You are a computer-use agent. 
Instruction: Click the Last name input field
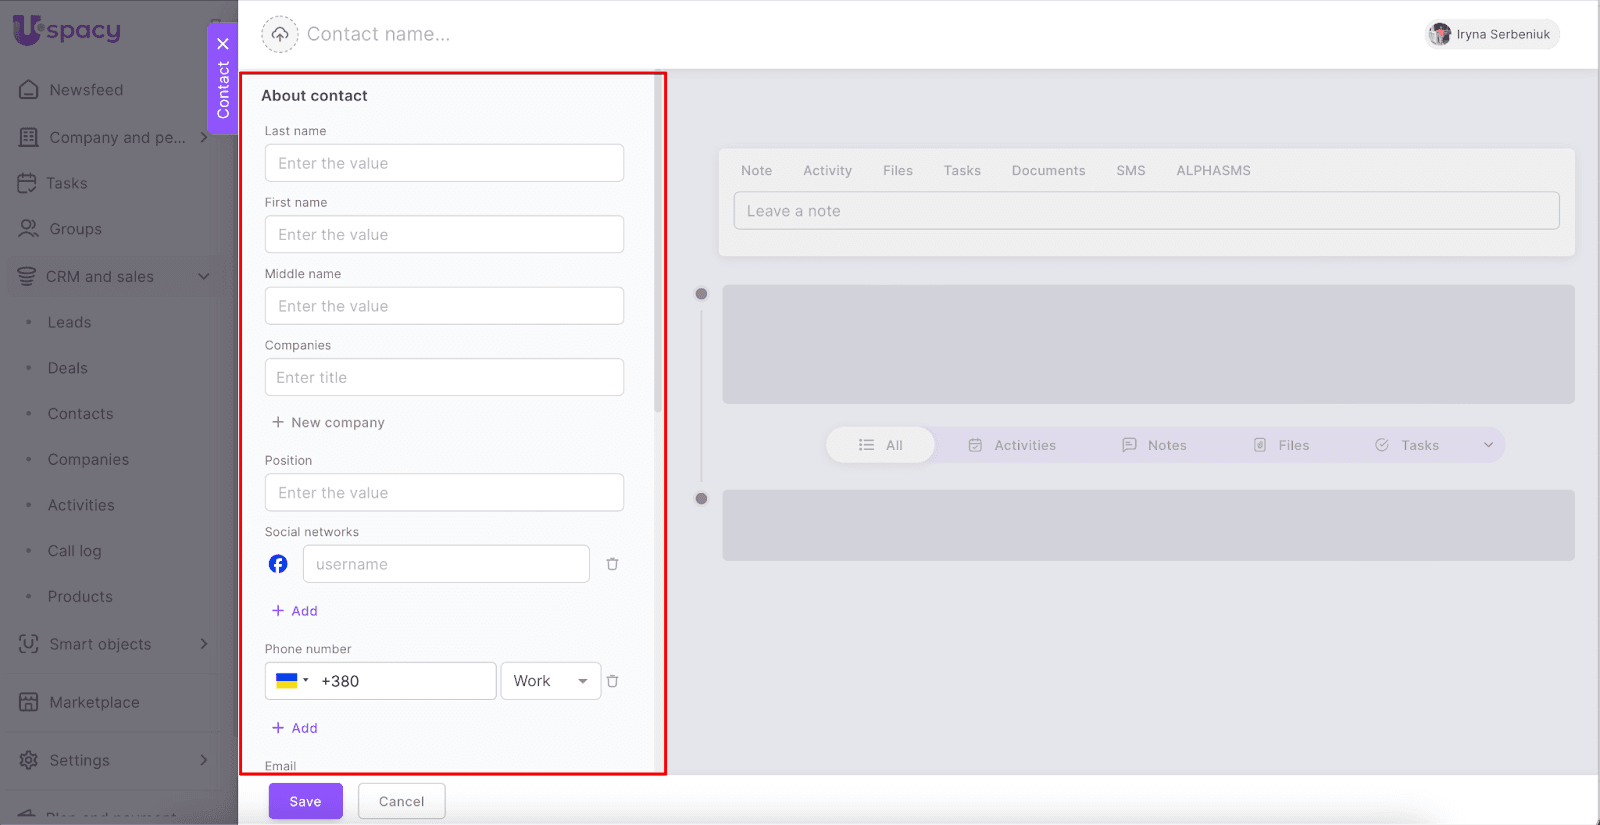click(x=444, y=163)
